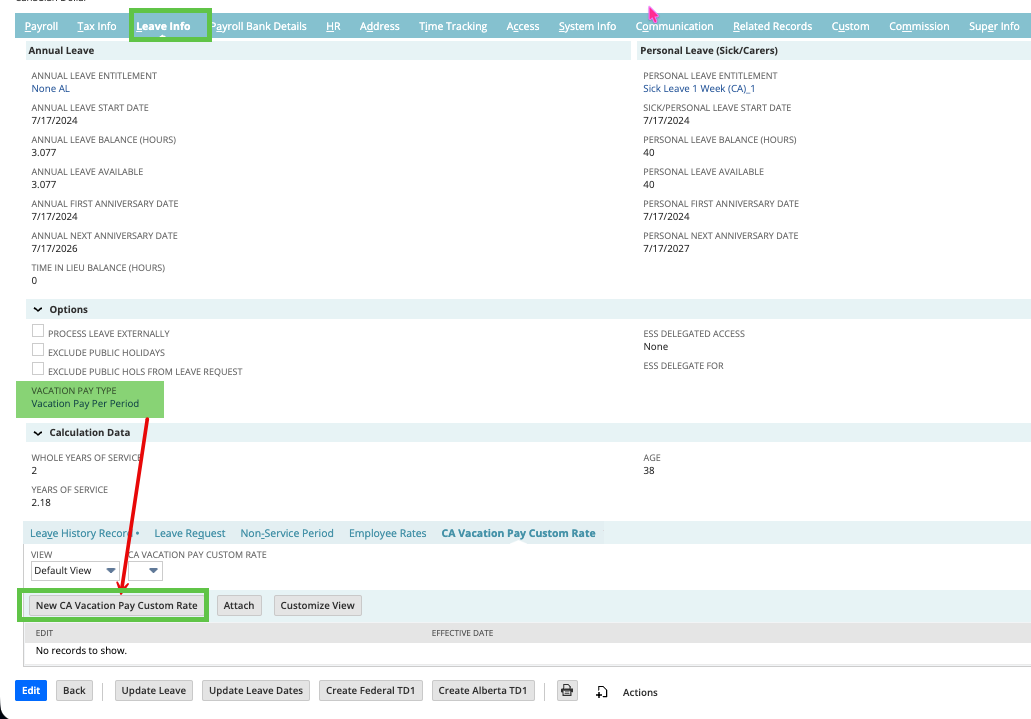Click the Actions icon at bottom
Viewport: 1031px width, 719px height.
click(x=602, y=692)
